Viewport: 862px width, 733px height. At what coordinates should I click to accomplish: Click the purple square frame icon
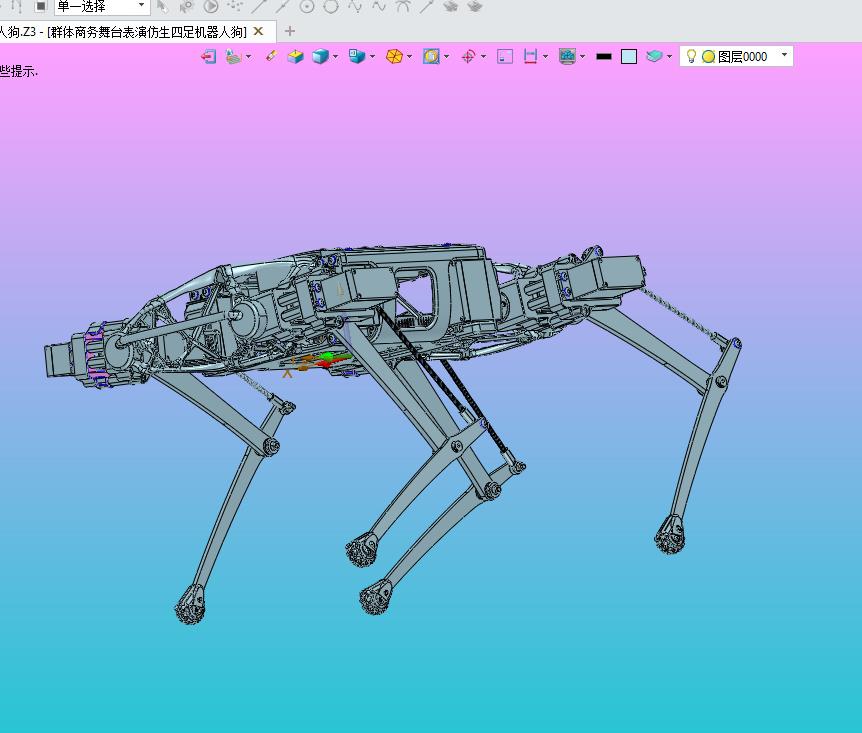click(505, 56)
